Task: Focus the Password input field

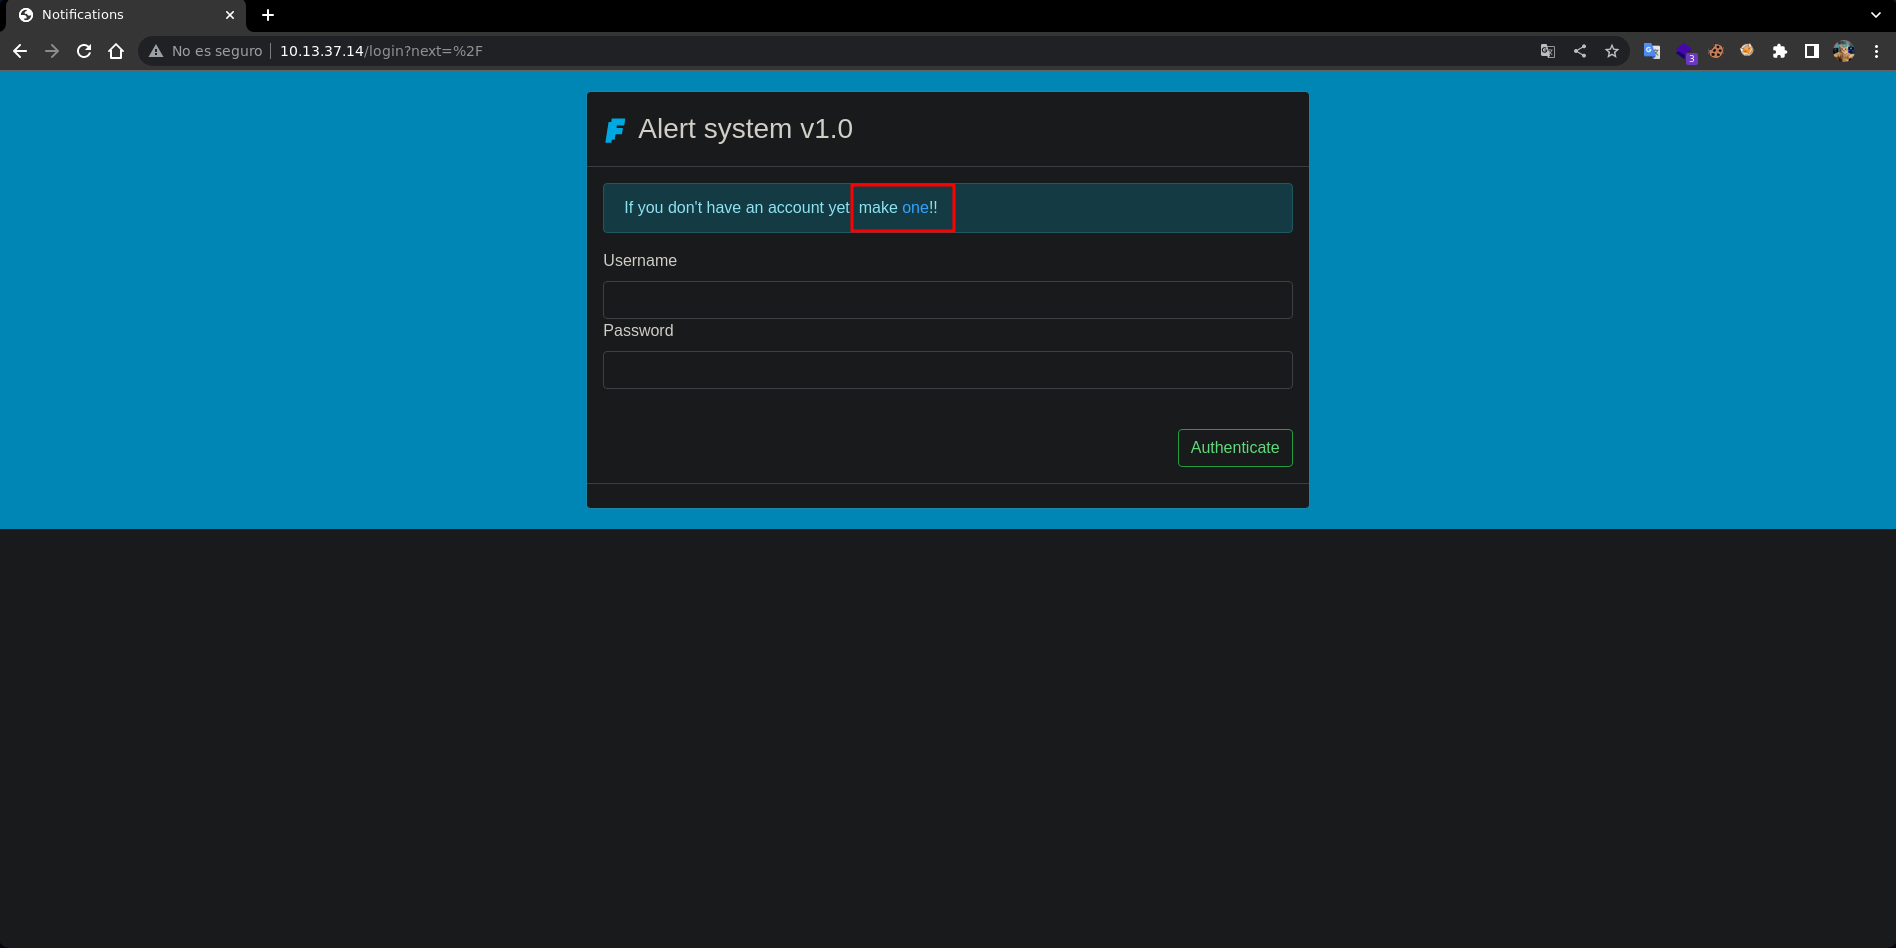Action: click(x=948, y=370)
